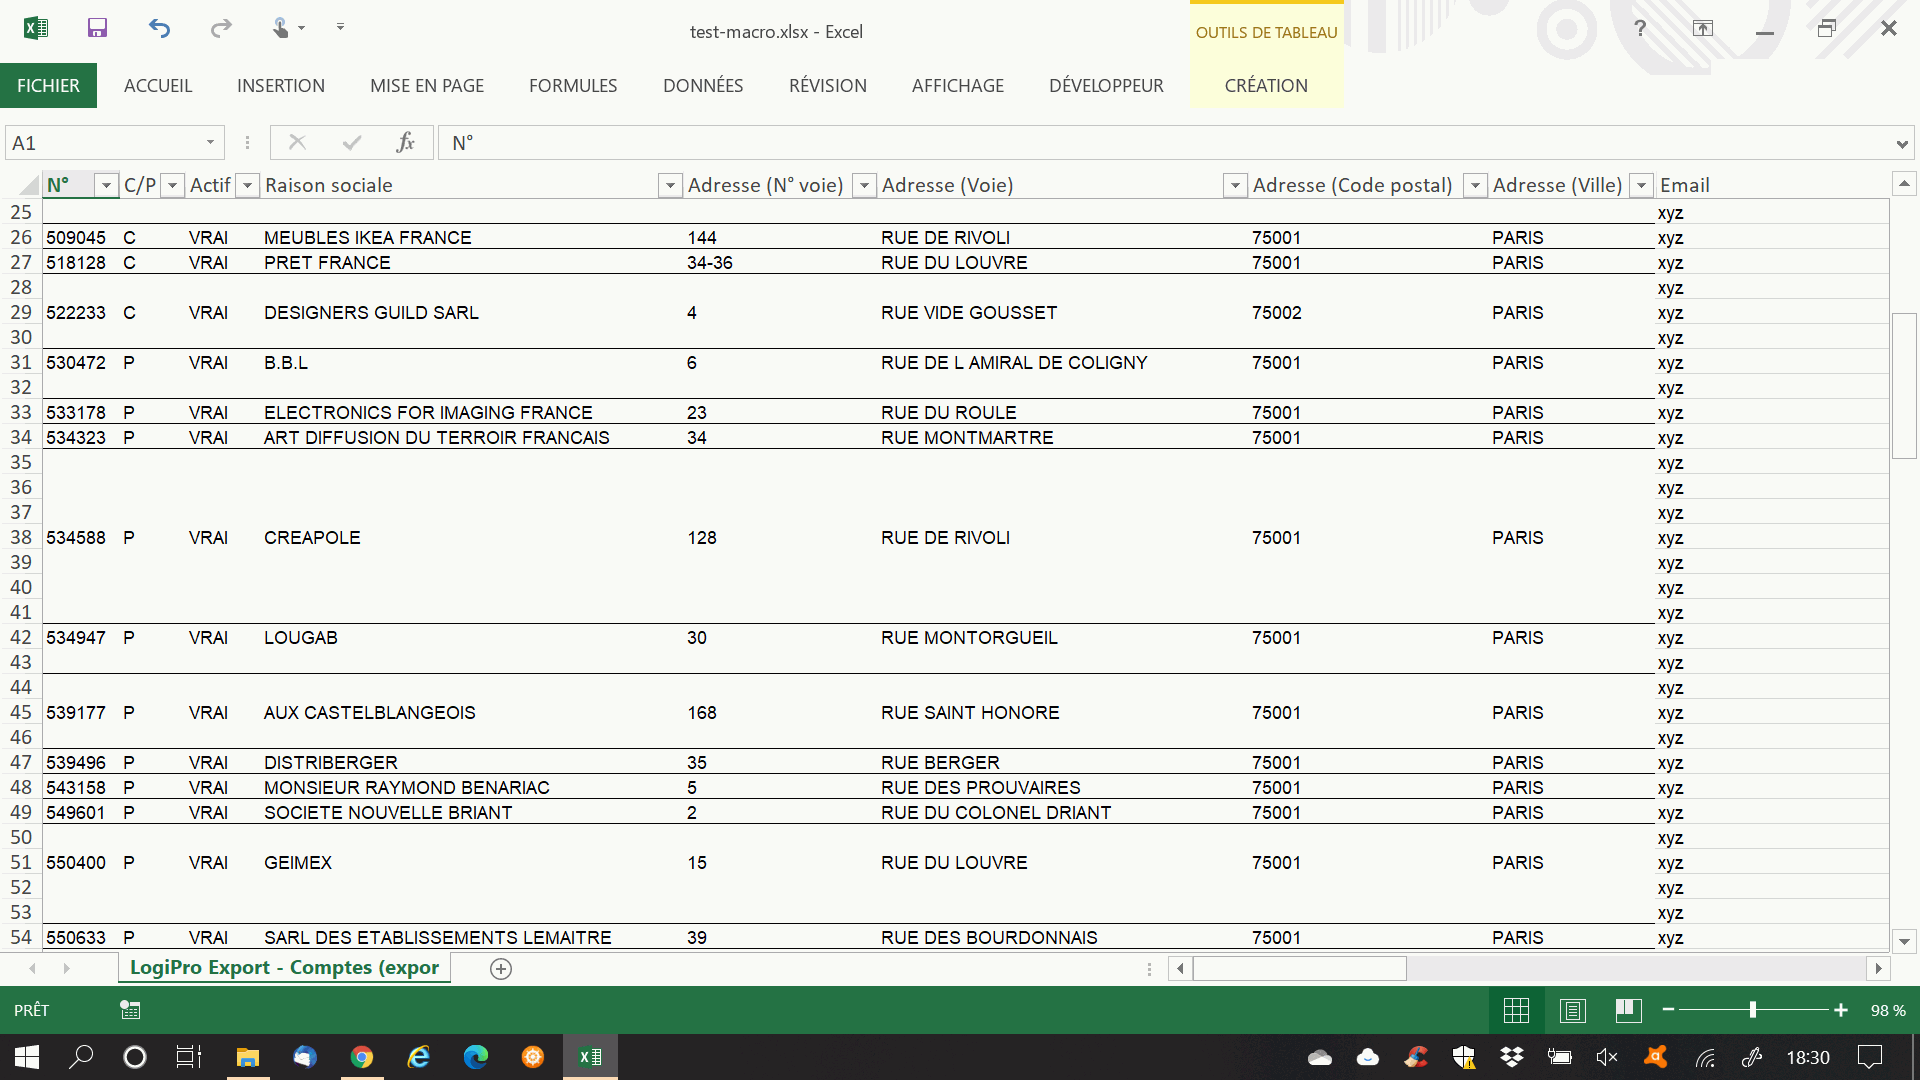Click the zoom in plus button
This screenshot has height=1080, width=1920.
click(1841, 1010)
